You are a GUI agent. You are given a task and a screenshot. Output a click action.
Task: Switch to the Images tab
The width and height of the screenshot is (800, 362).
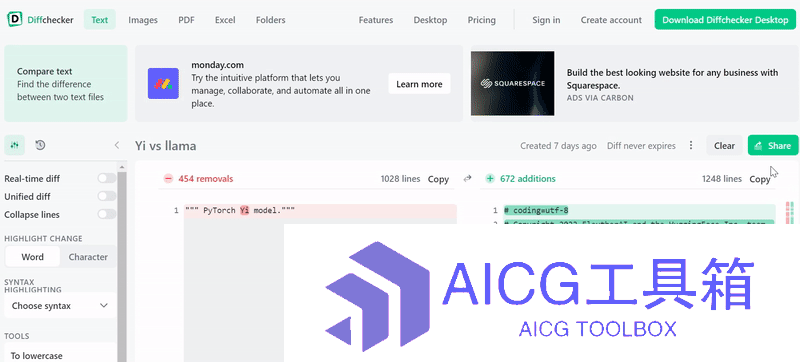pyautogui.click(x=143, y=20)
